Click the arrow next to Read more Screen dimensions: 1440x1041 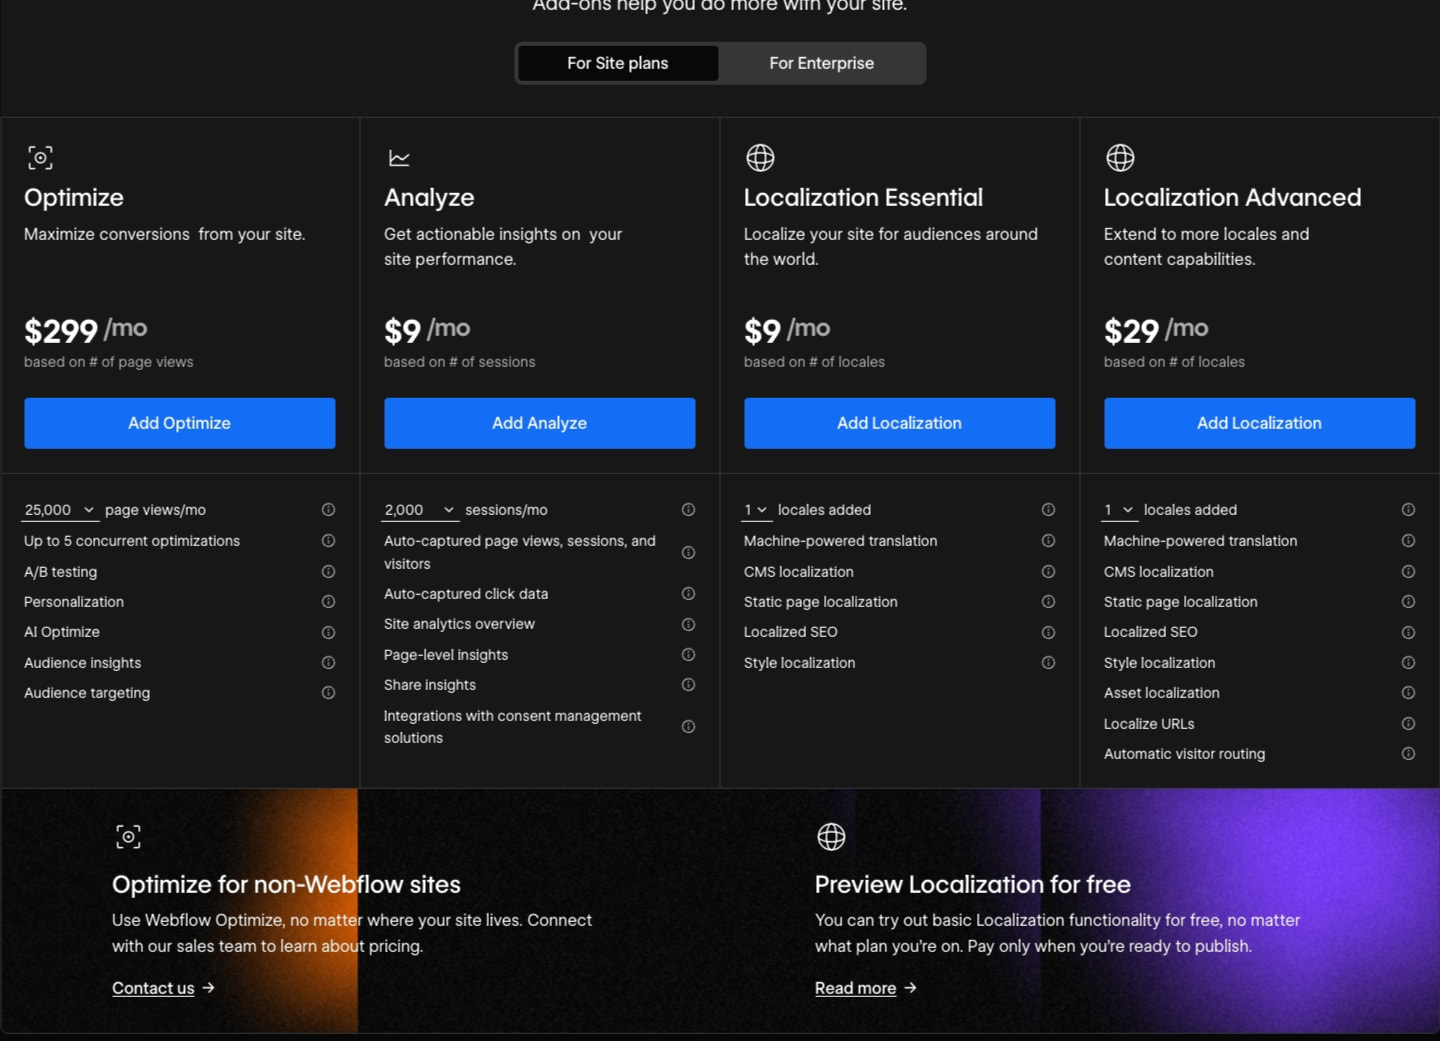tap(910, 988)
